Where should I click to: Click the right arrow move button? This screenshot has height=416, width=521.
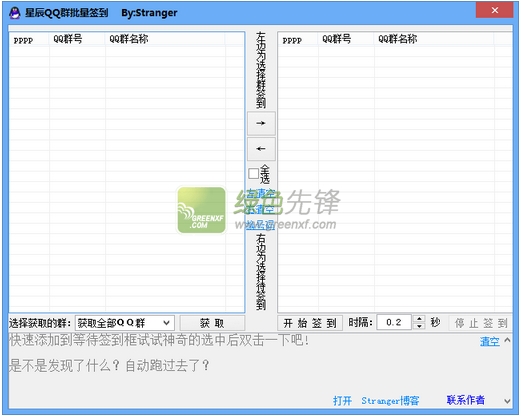(261, 123)
